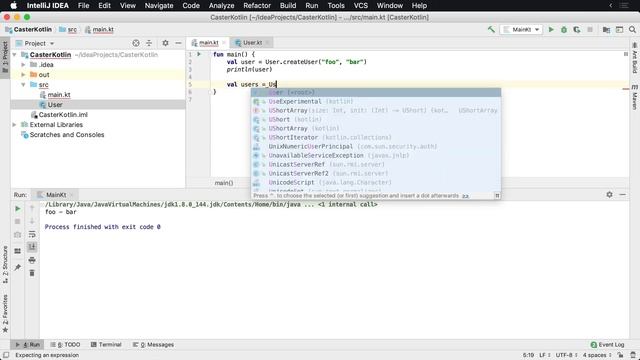Click the up stack trace arrow

click(32, 209)
